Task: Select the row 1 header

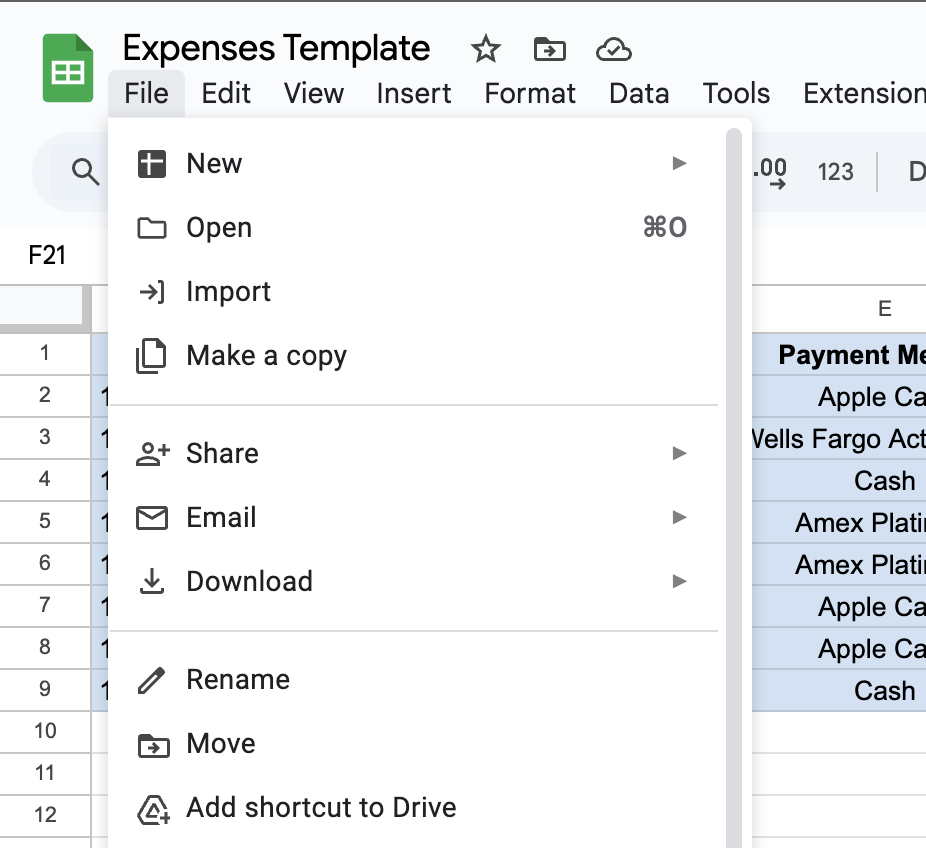Action: (x=45, y=354)
